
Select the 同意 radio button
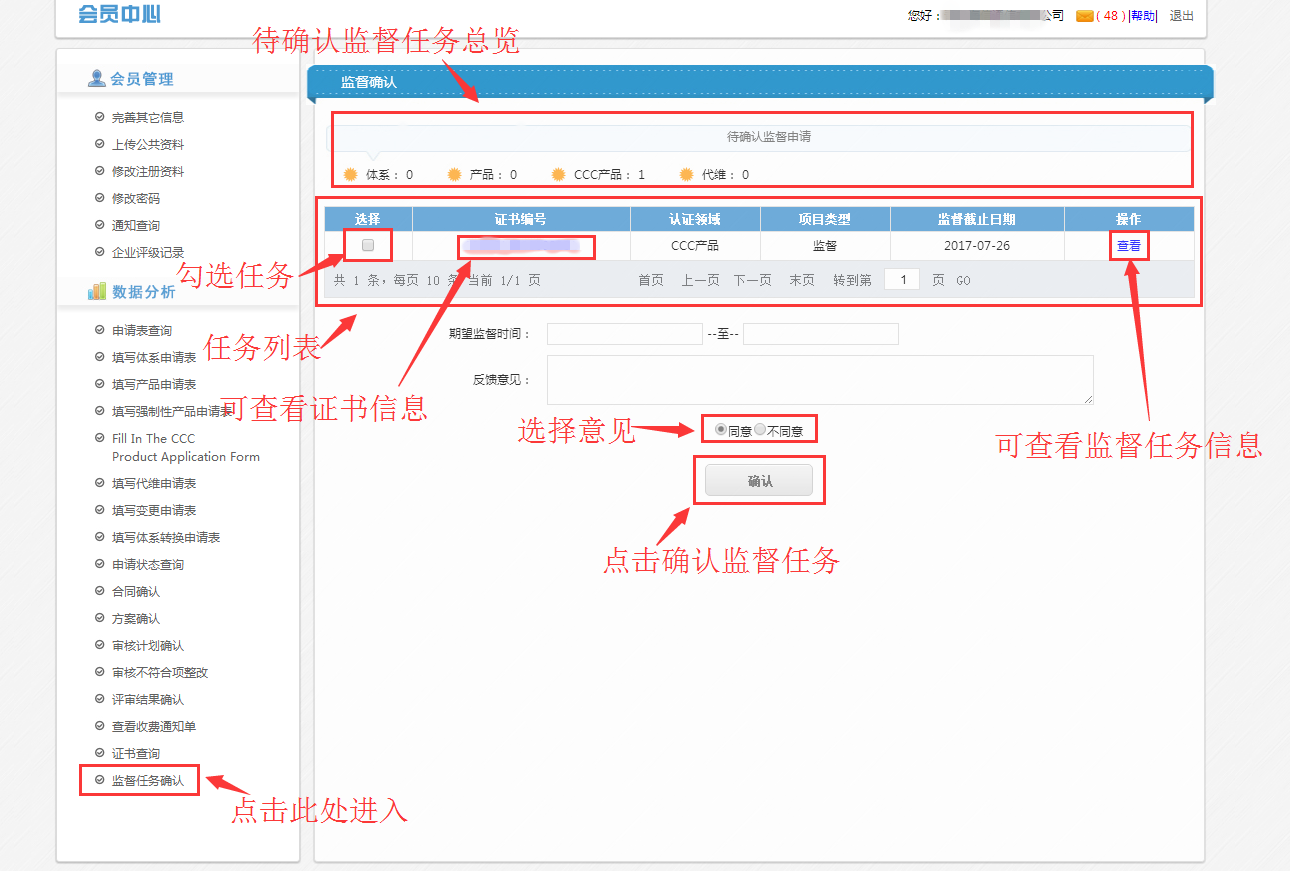pyautogui.click(x=721, y=430)
